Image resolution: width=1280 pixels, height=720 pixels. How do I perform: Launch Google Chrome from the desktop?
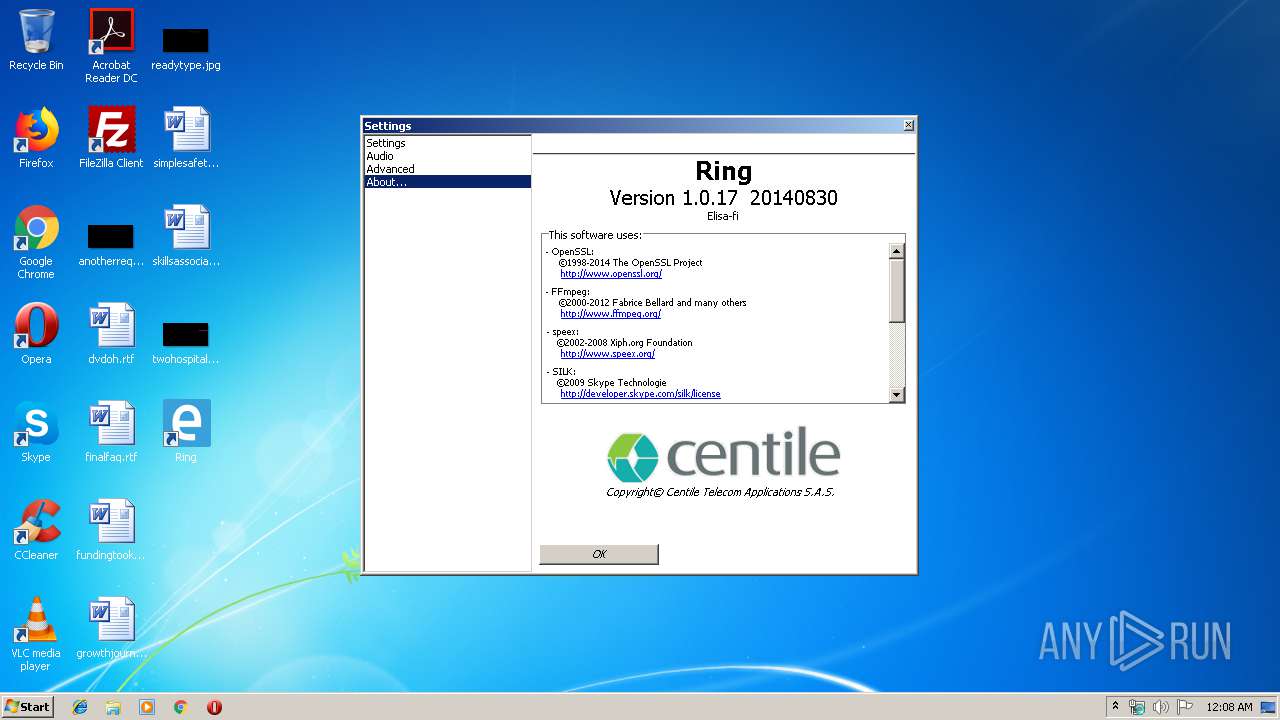tap(36, 242)
